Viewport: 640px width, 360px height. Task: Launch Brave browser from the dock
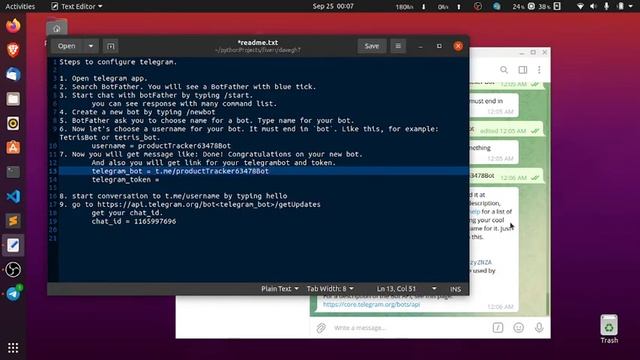(13, 50)
